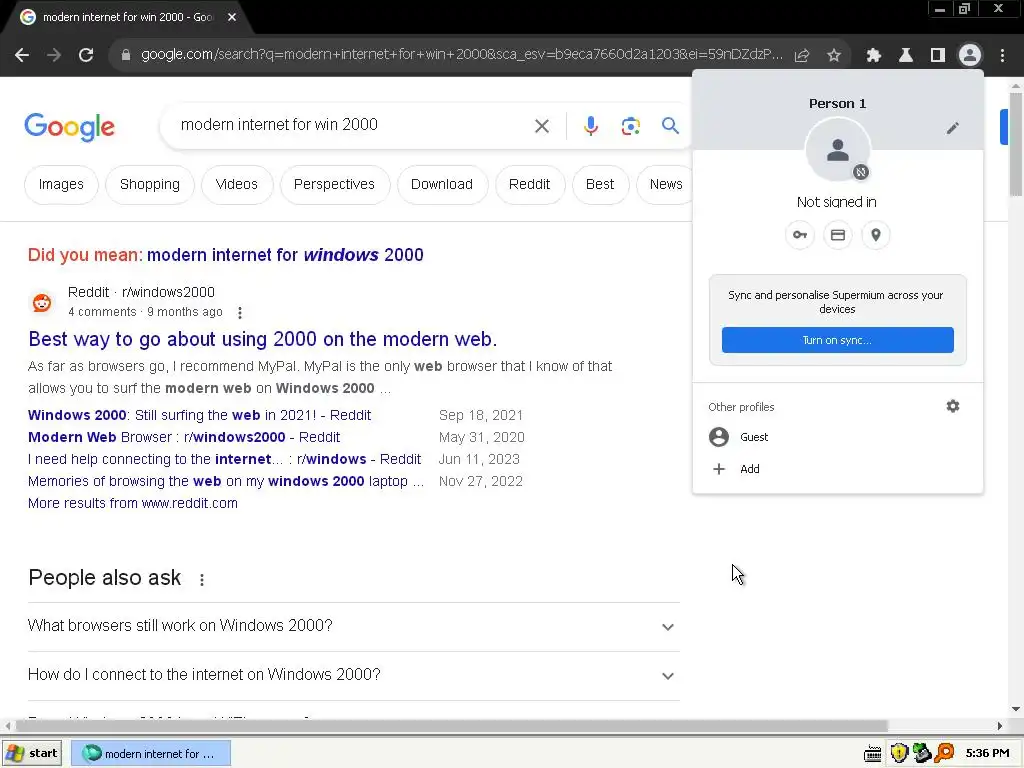Image resolution: width=1024 pixels, height=768 pixels.
Task: View site information lock icon
Action: pyautogui.click(x=126, y=55)
